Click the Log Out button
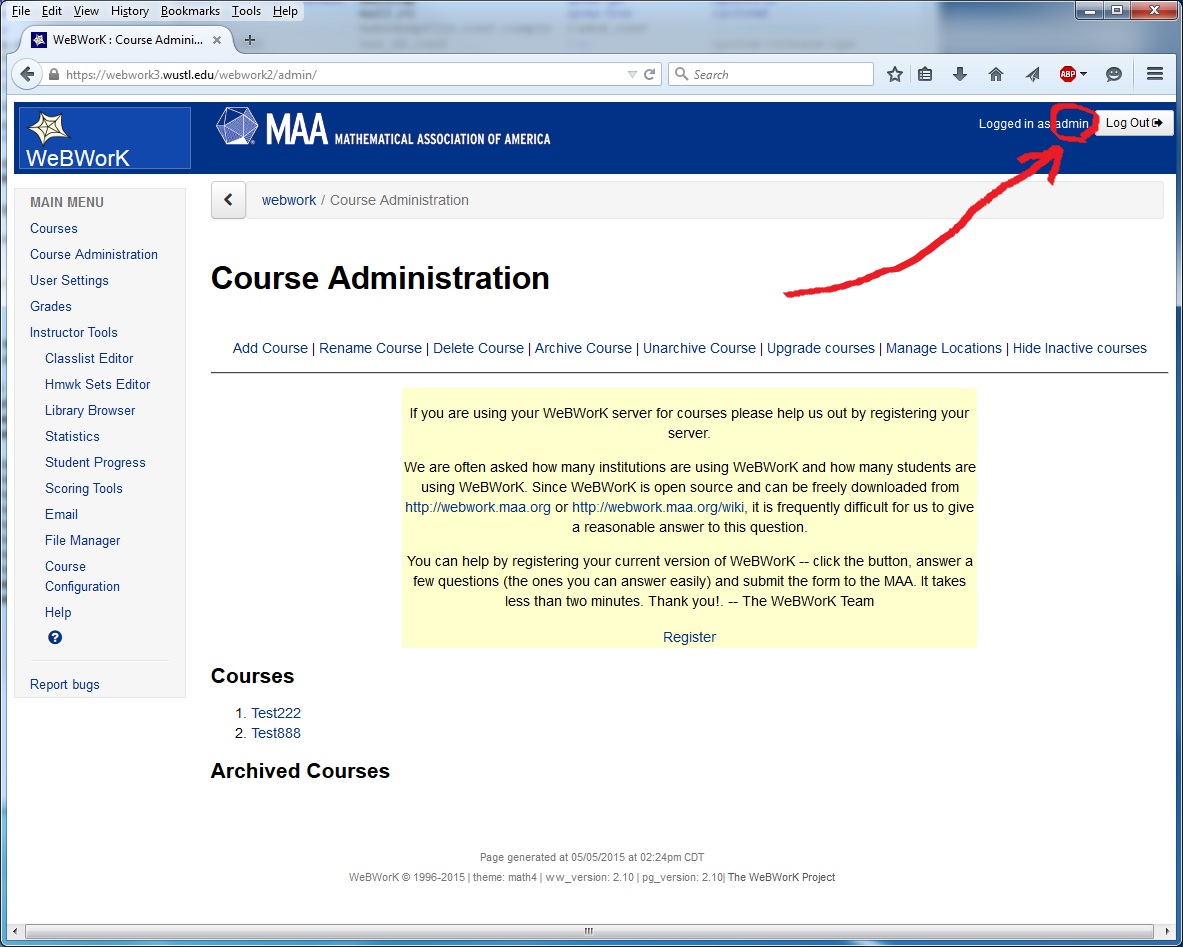 coord(1134,123)
